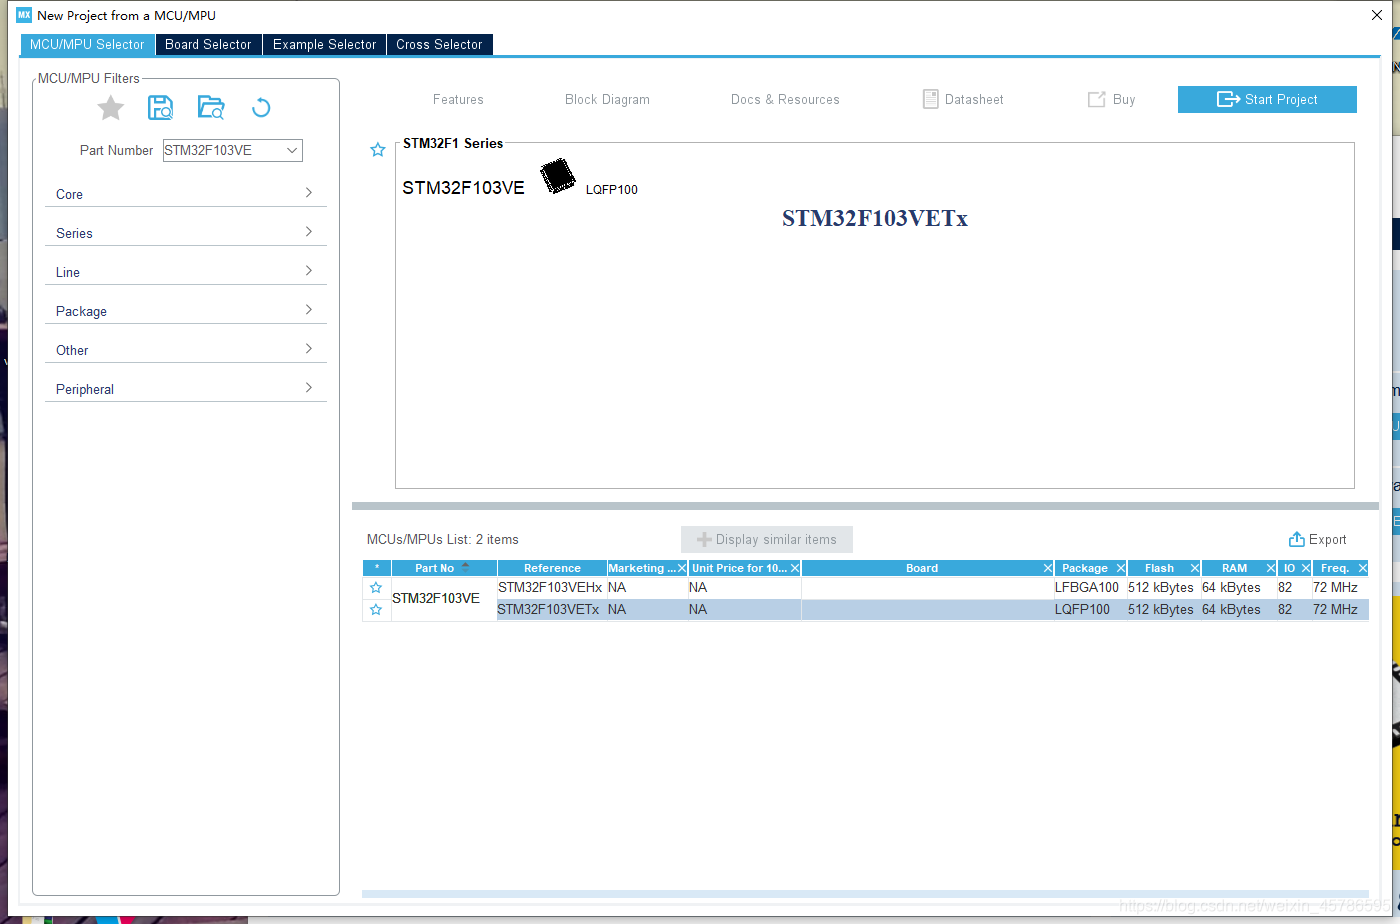Click the LQFP100 package table cell

click(x=1089, y=610)
